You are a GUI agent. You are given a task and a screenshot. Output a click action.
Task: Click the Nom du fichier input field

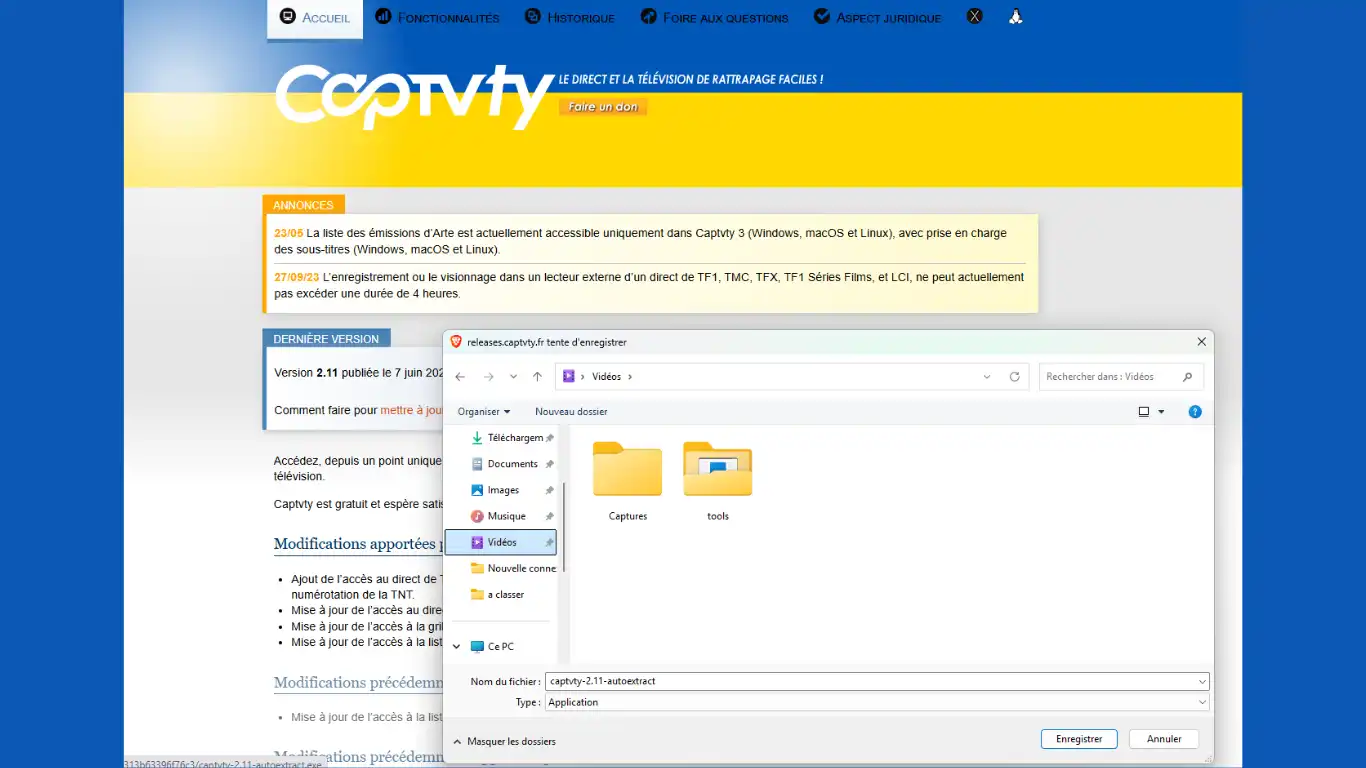870,681
